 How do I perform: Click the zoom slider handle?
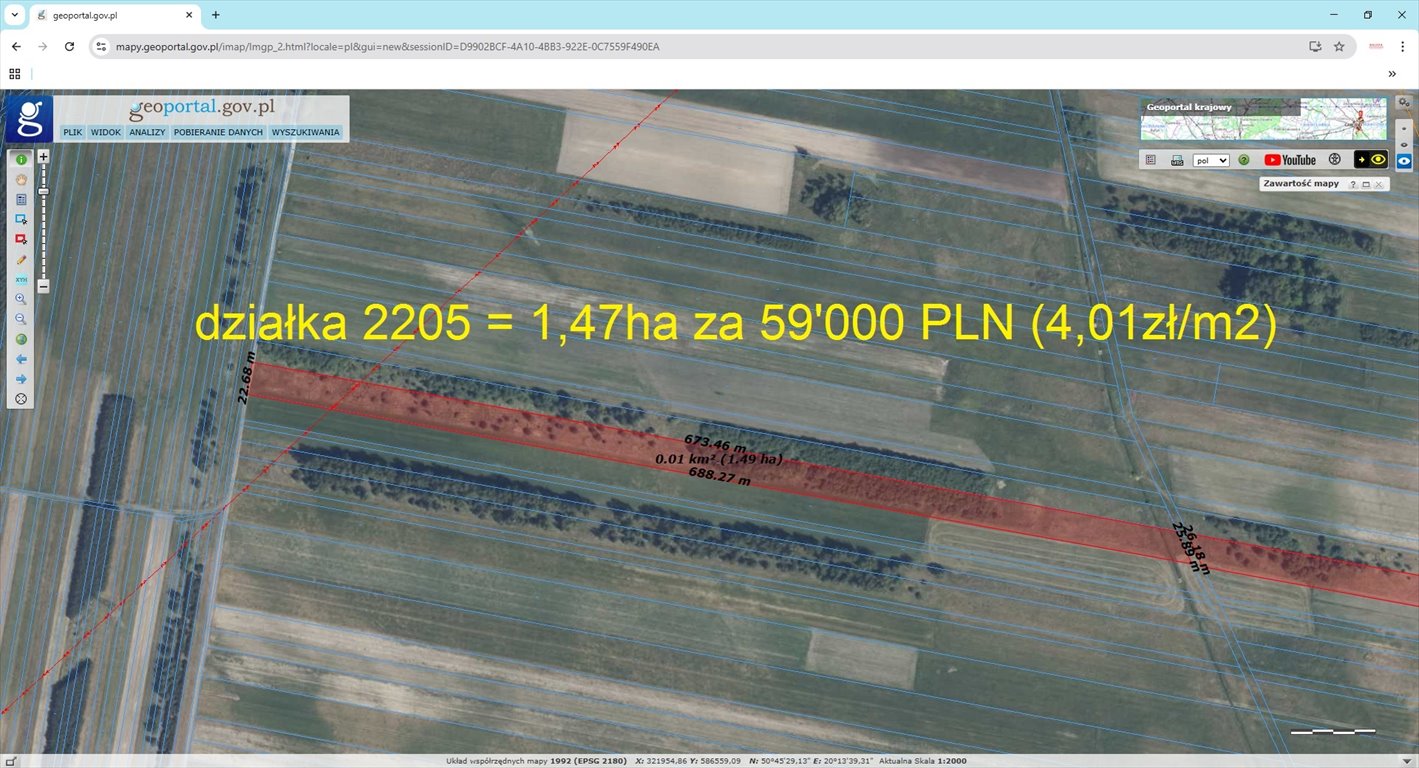(x=43, y=190)
